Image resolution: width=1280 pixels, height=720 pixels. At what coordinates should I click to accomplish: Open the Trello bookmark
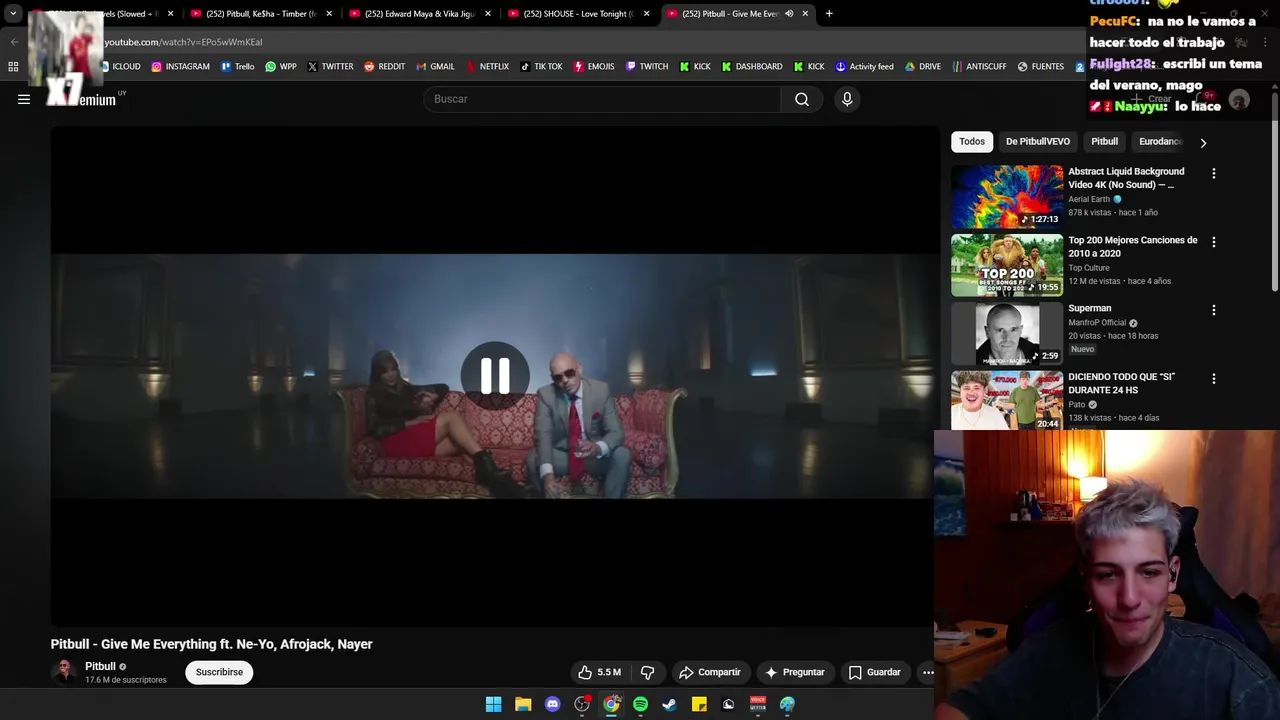click(x=237, y=67)
